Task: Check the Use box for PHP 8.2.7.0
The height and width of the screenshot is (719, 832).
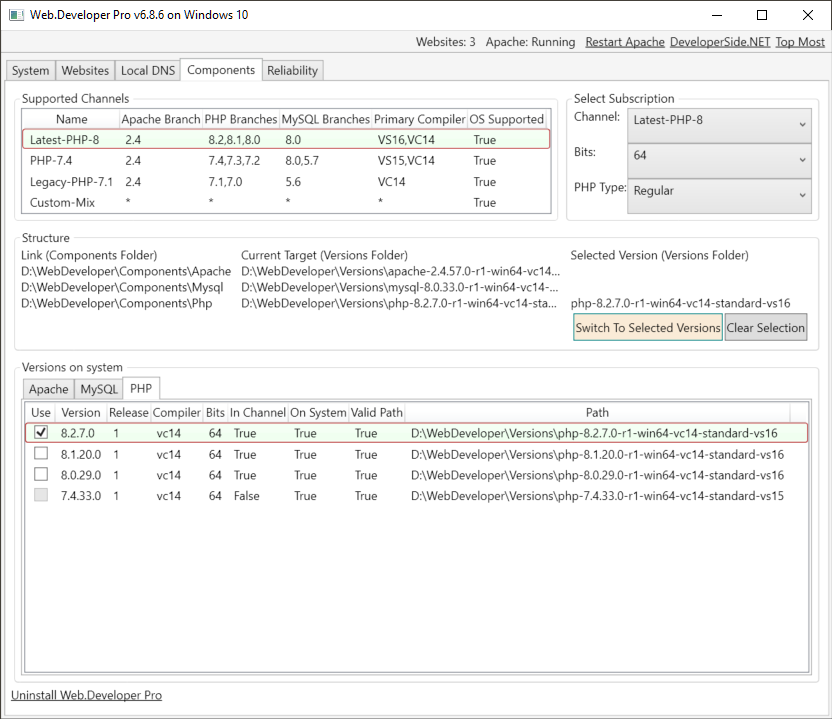Action: (41, 432)
